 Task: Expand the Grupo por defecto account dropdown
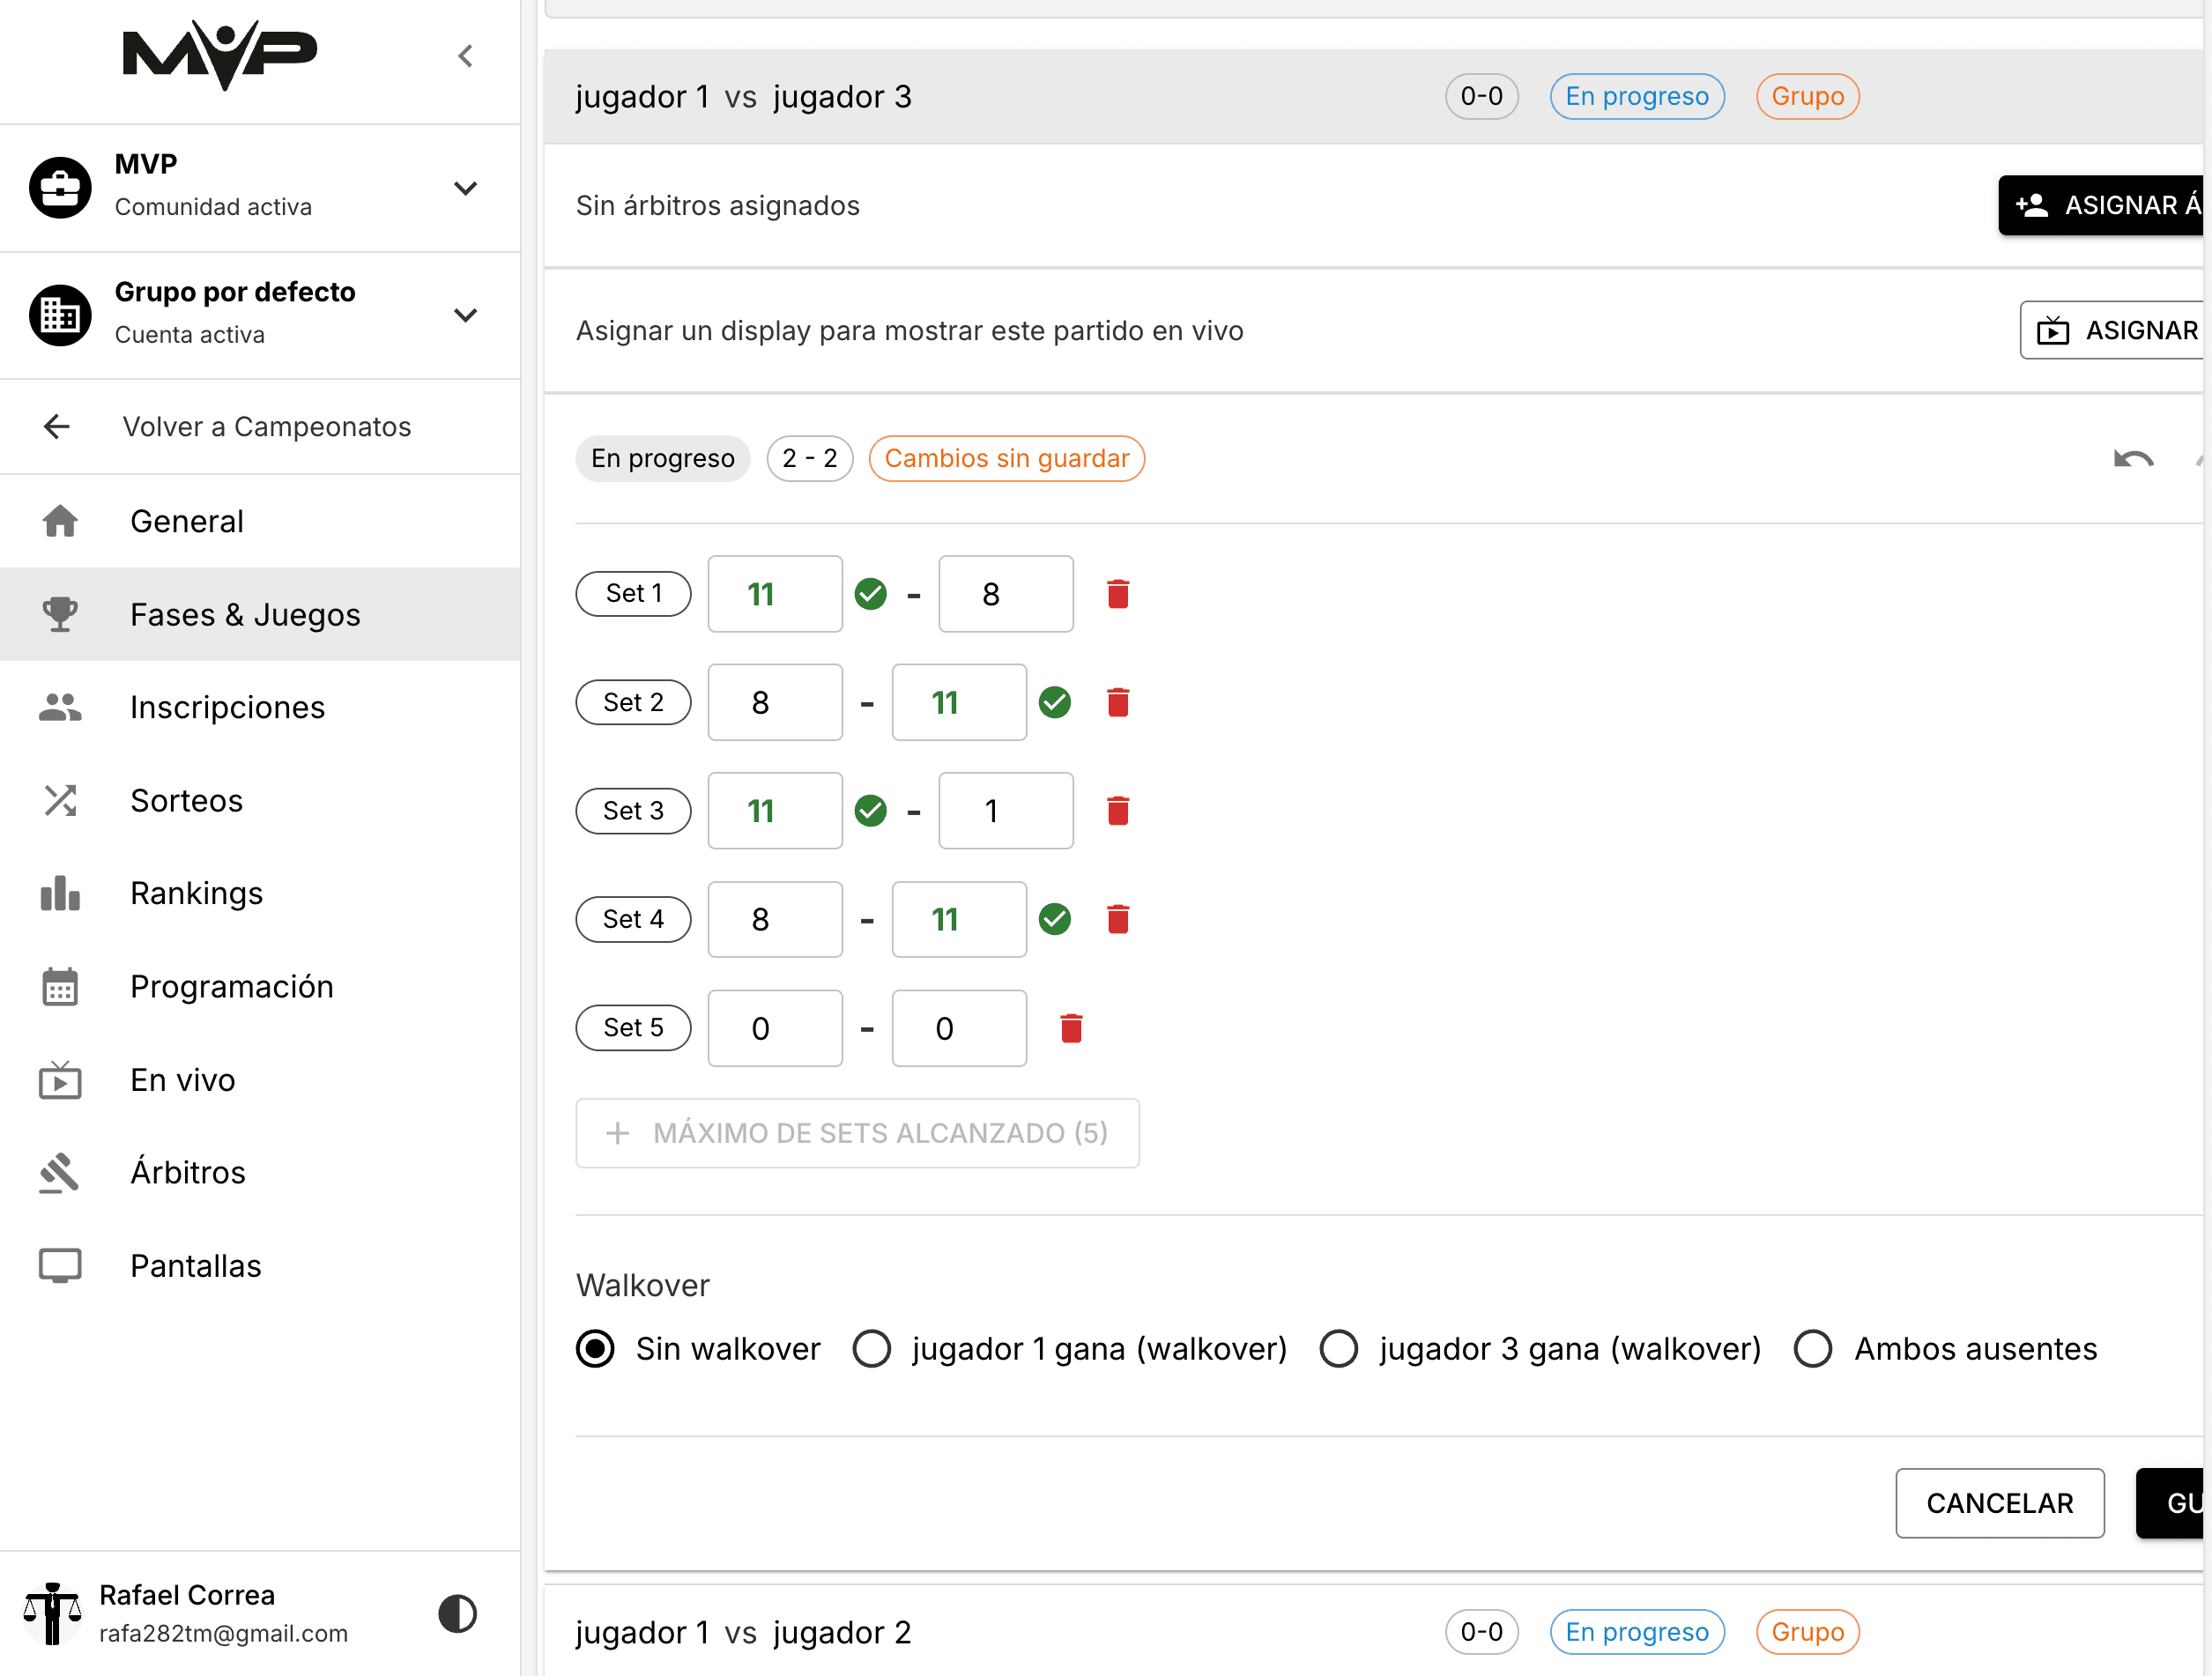pyautogui.click(x=466, y=315)
